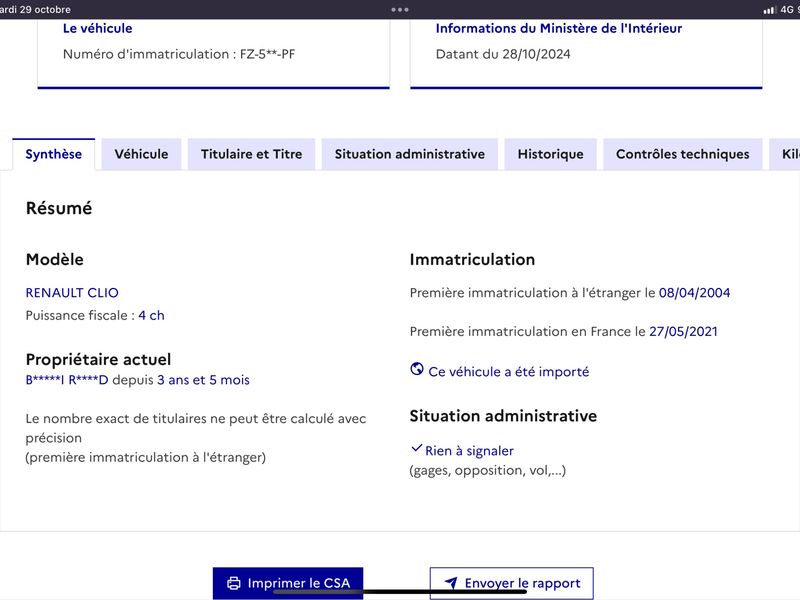Screen dimensions: 800x600
Task: Click the Le véhicule card heading
Action: (97, 28)
